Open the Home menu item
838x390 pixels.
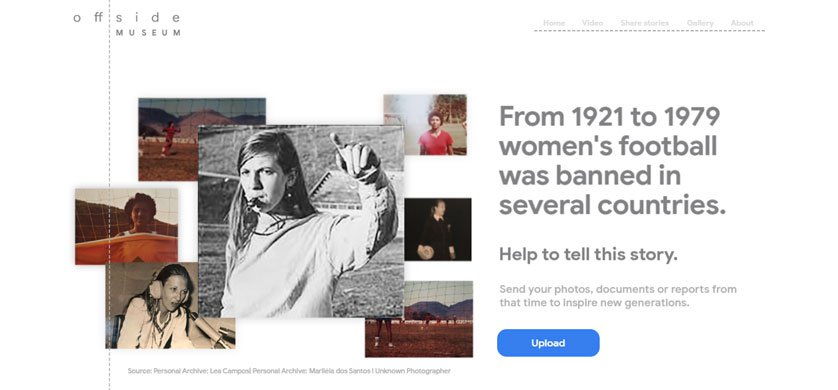pos(554,23)
